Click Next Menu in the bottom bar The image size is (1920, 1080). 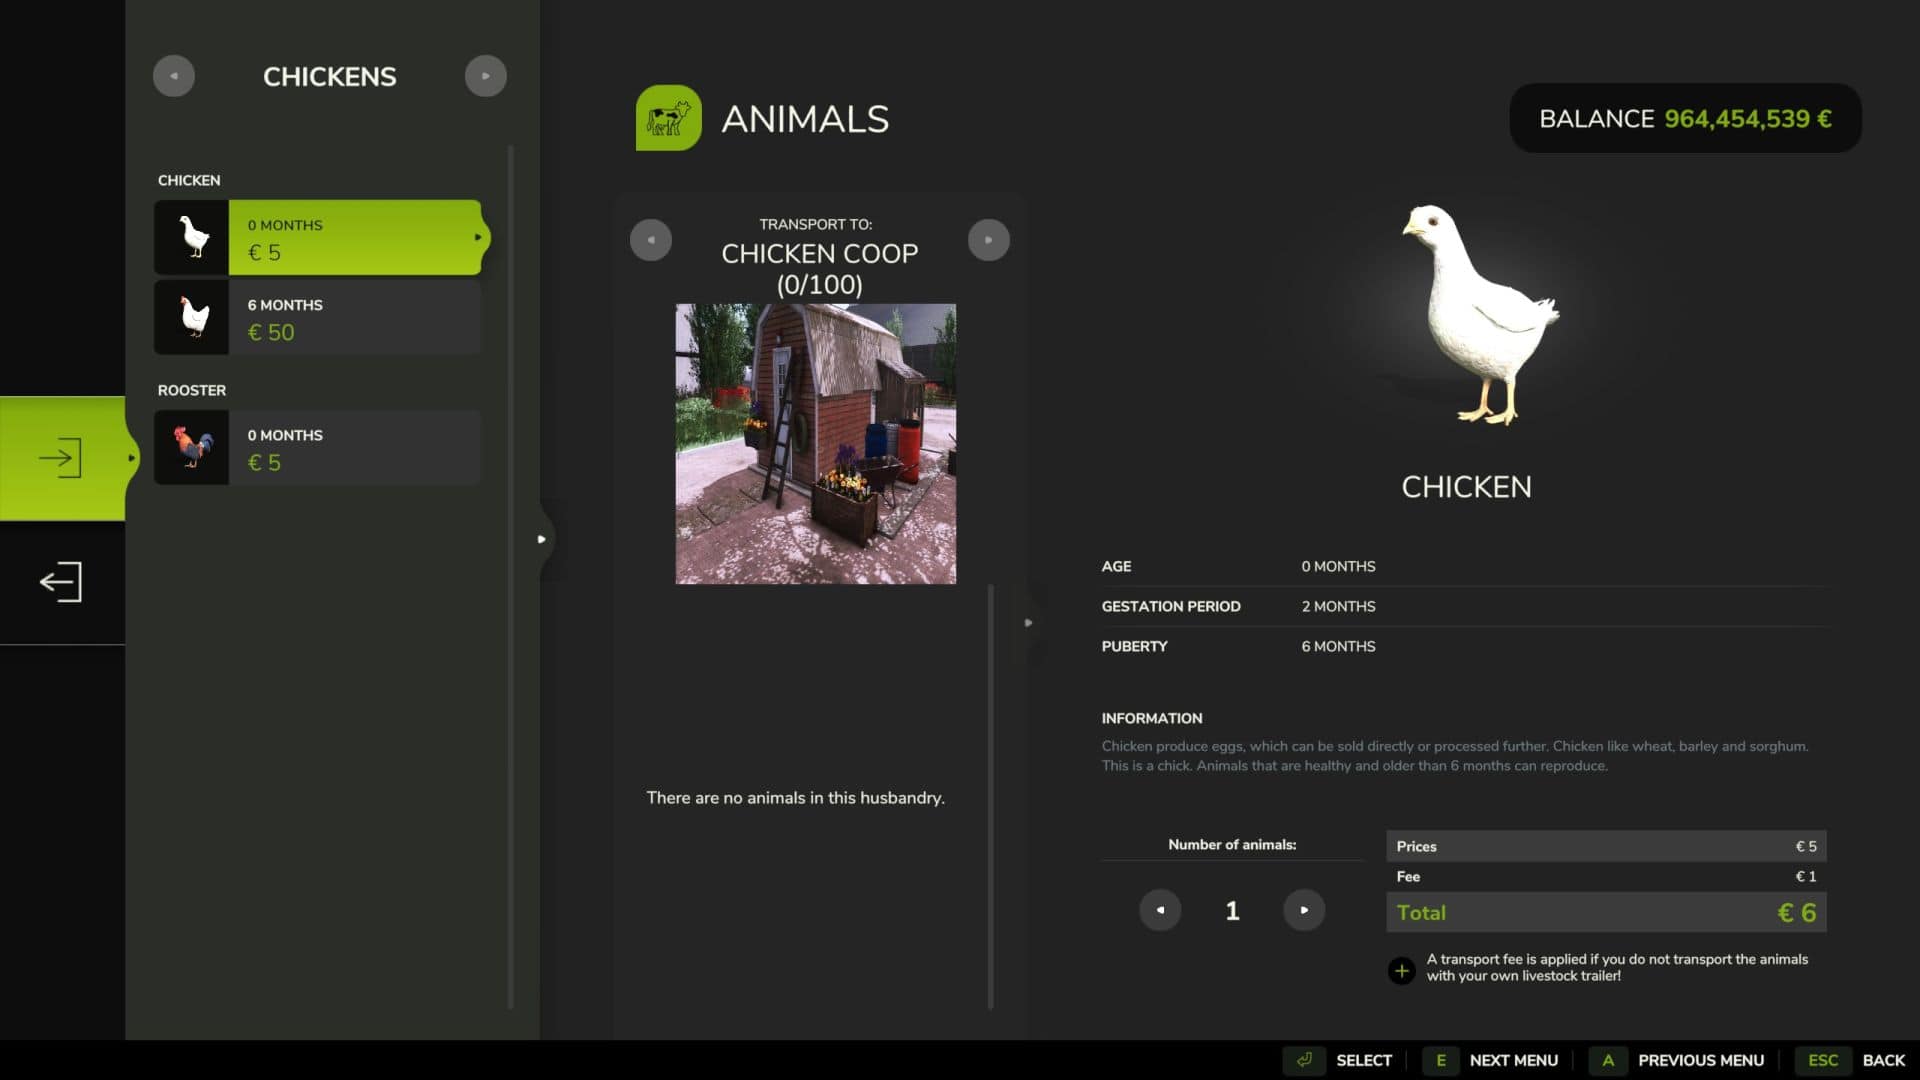coord(1491,1060)
